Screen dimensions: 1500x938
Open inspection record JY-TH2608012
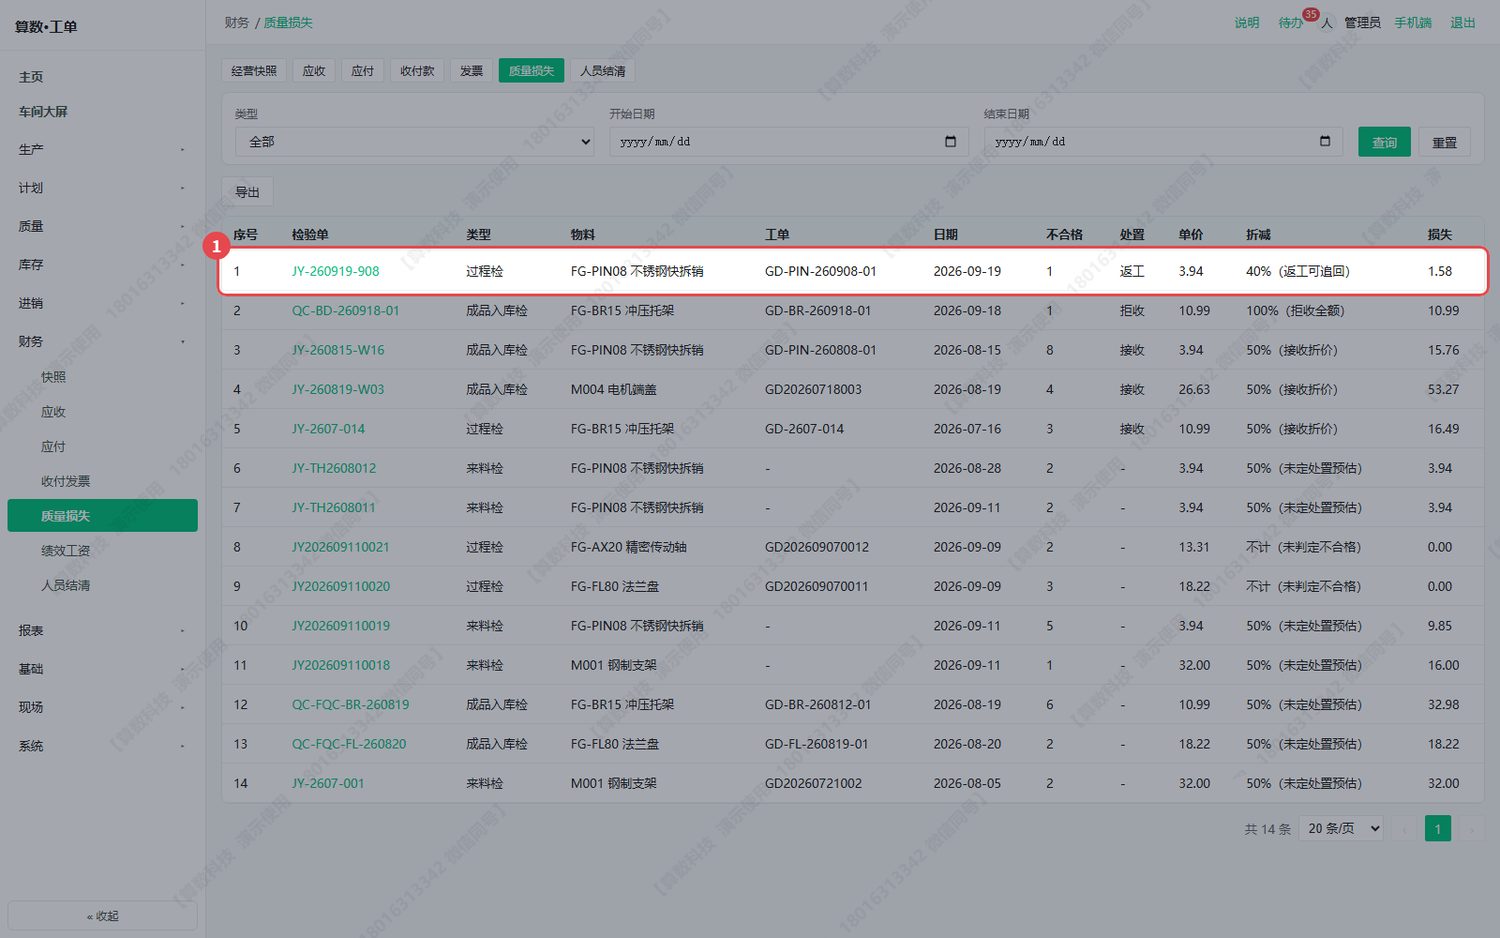click(334, 468)
